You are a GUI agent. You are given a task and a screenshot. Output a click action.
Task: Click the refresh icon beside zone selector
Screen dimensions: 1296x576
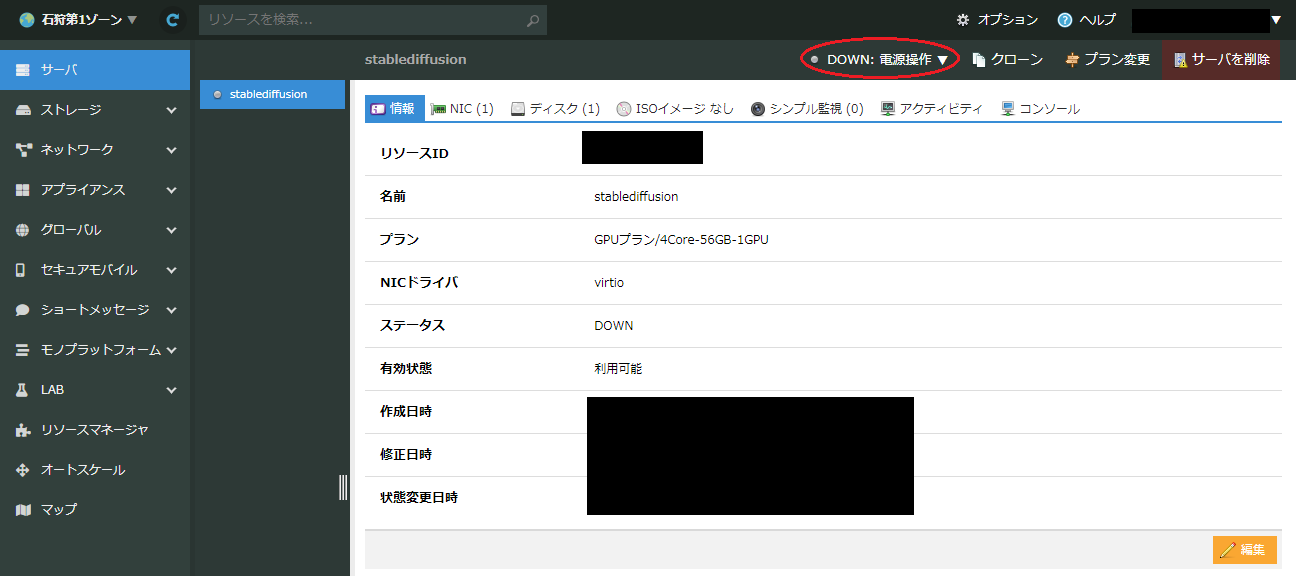pyautogui.click(x=173, y=20)
